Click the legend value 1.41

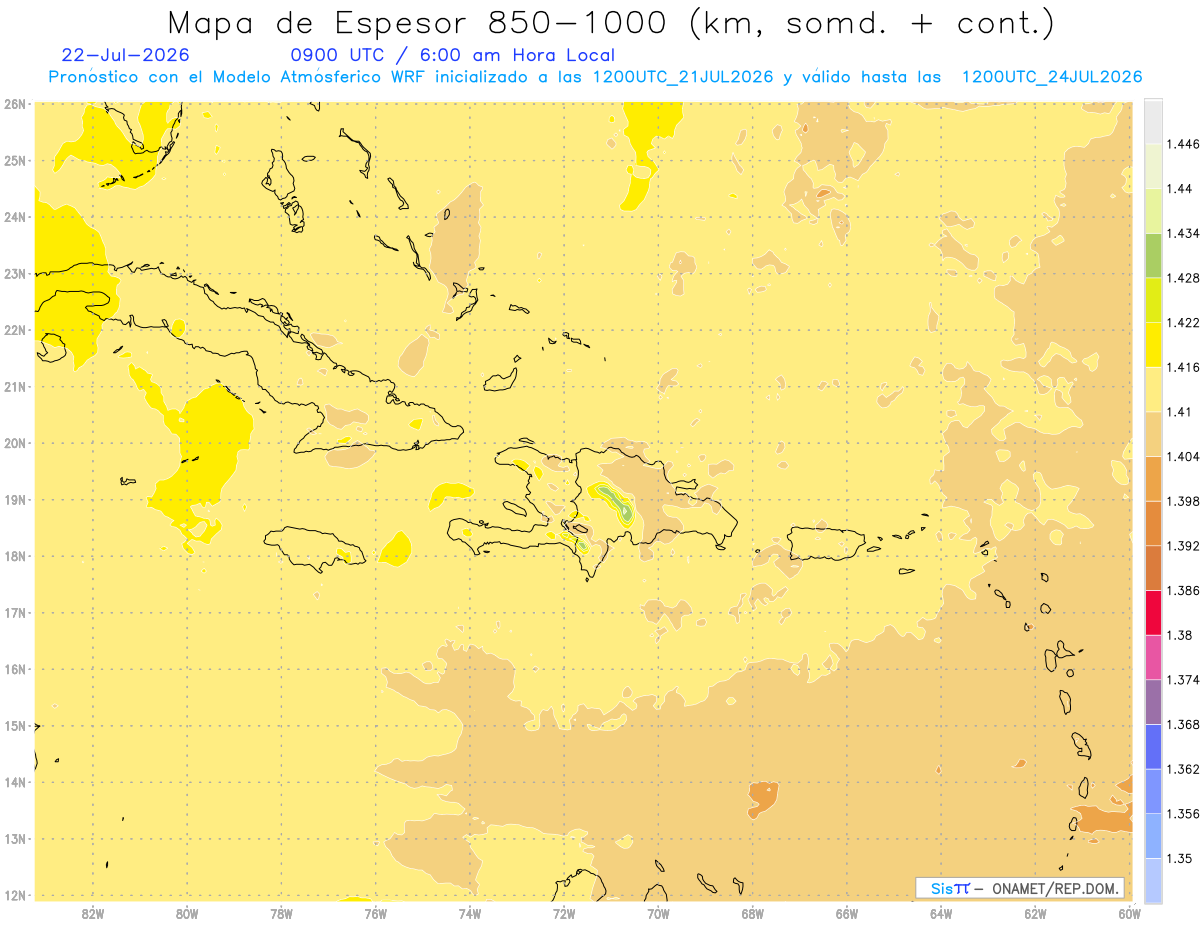1178,412
